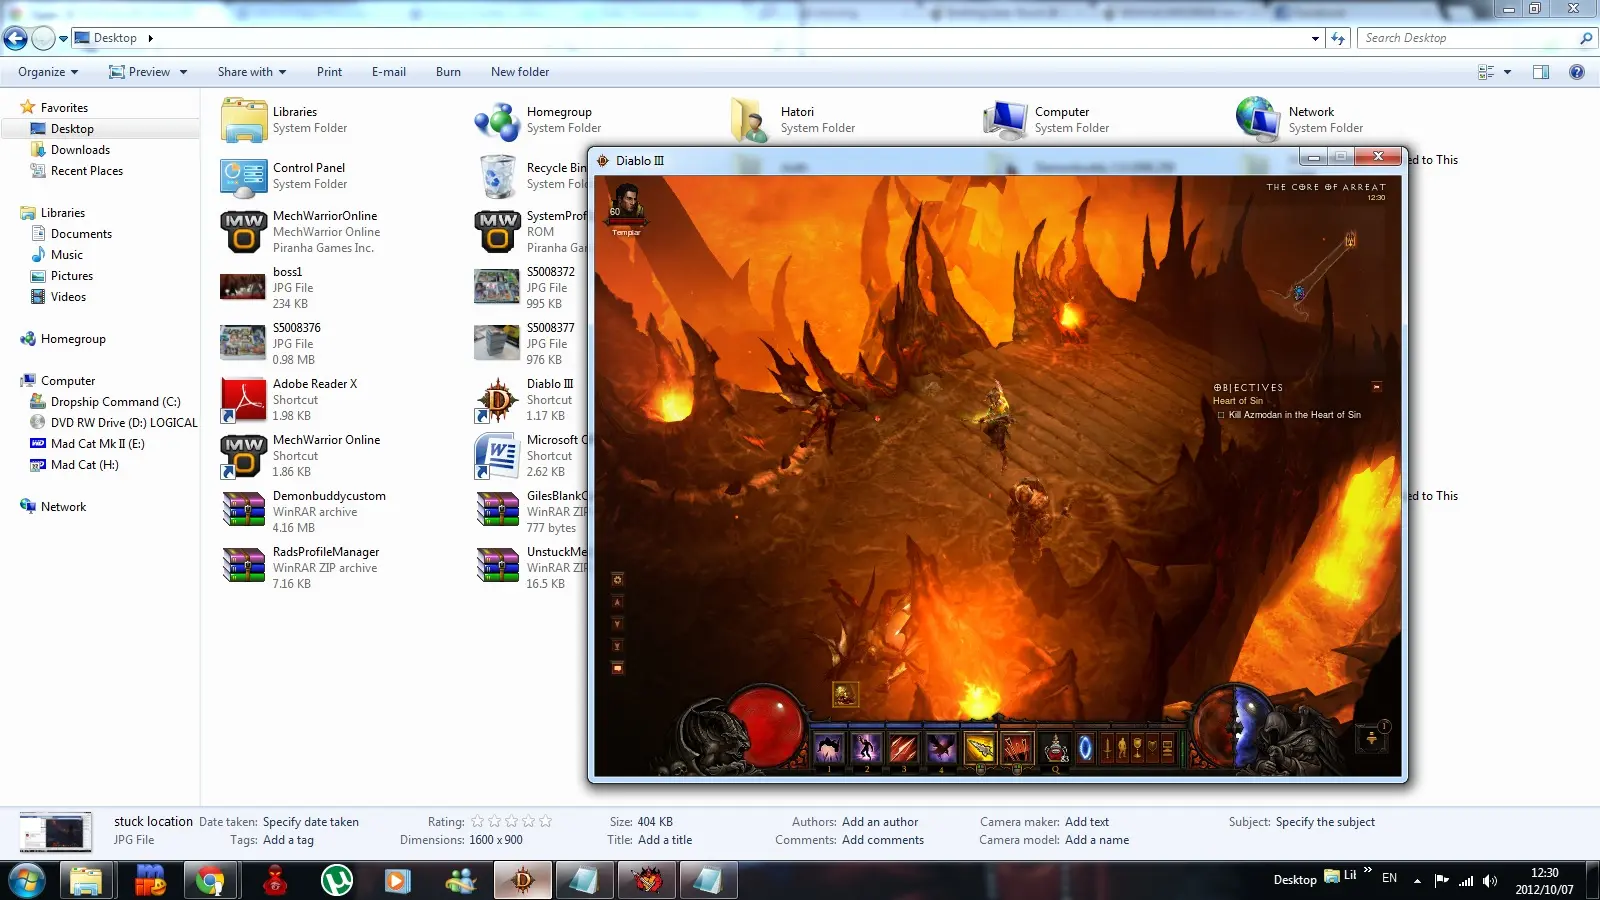Image resolution: width=1600 pixels, height=900 pixels.
Task: Click E-mail in the Explorer toolbar
Action: [388, 72]
